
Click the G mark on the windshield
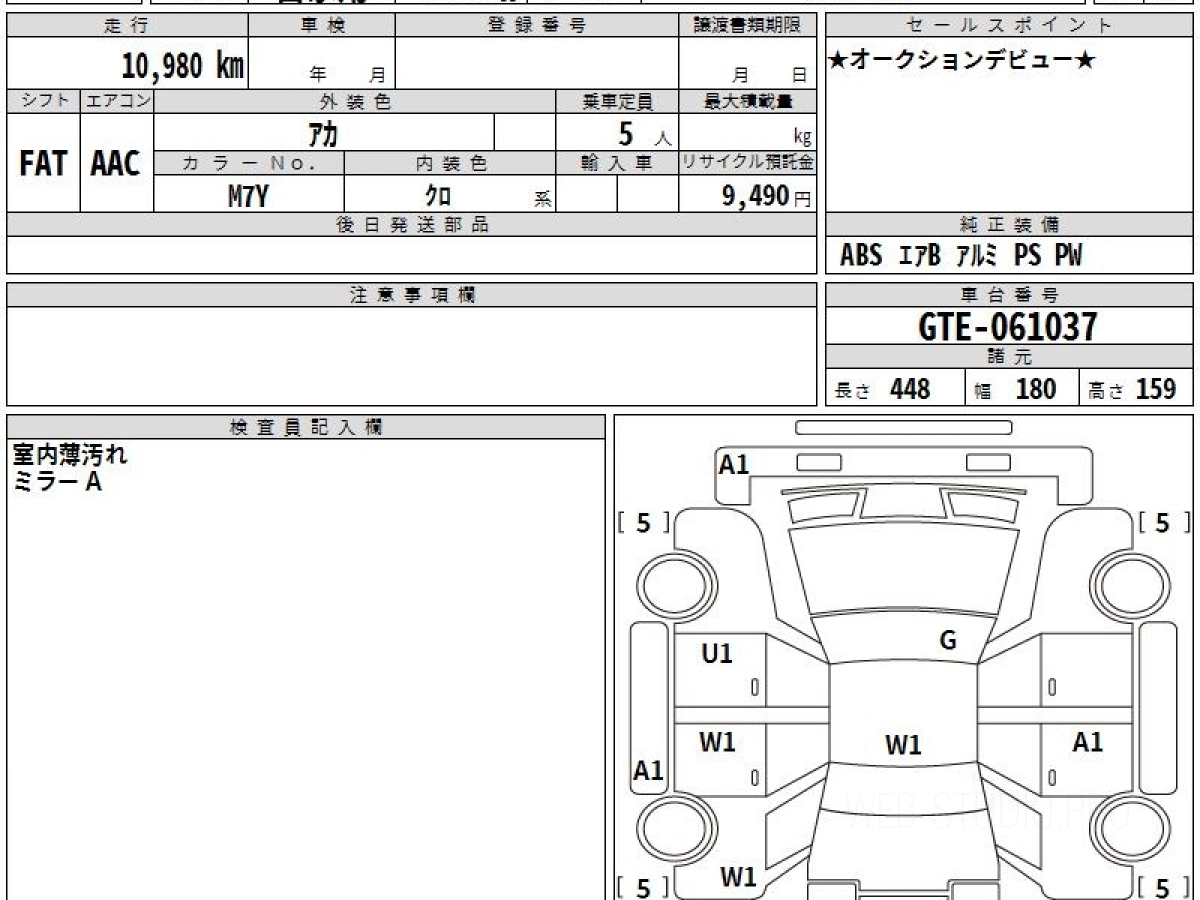tap(948, 641)
